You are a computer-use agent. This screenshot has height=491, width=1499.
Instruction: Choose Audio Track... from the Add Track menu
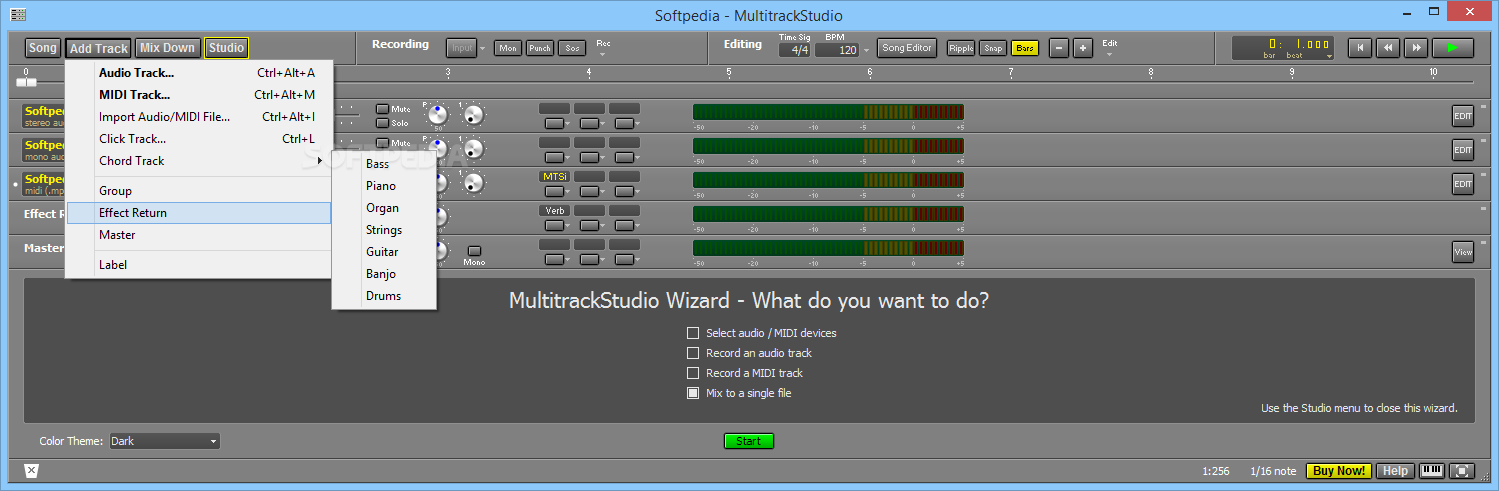198,72
